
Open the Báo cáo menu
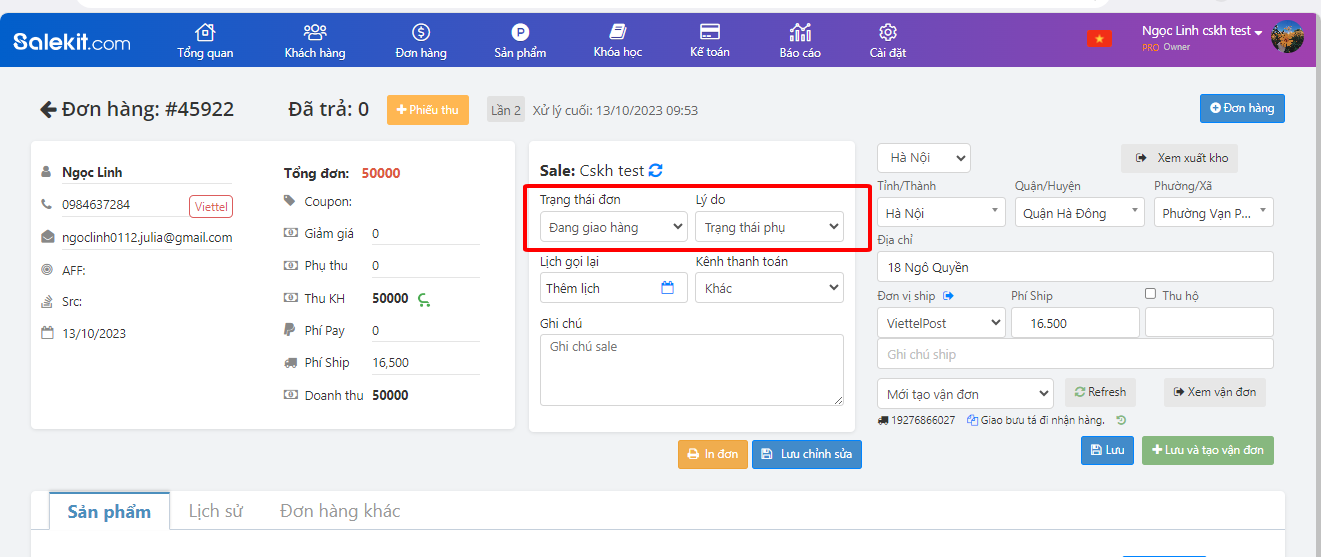800,40
